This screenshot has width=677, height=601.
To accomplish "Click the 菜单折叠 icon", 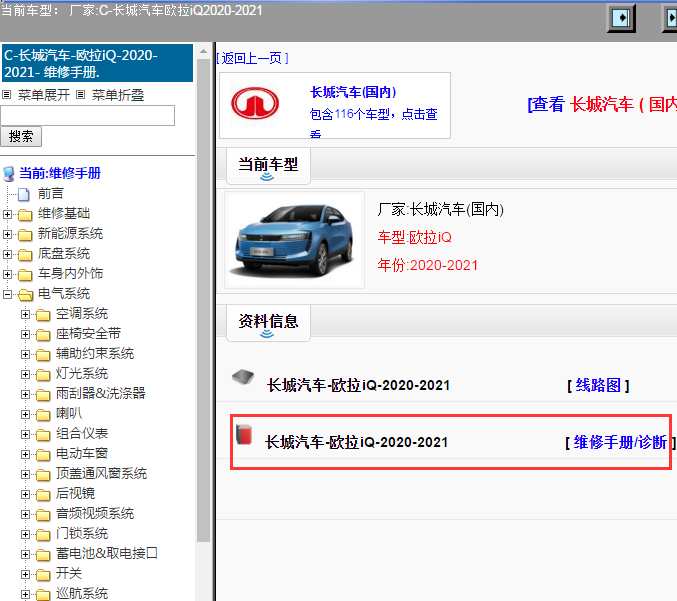I will coord(80,95).
